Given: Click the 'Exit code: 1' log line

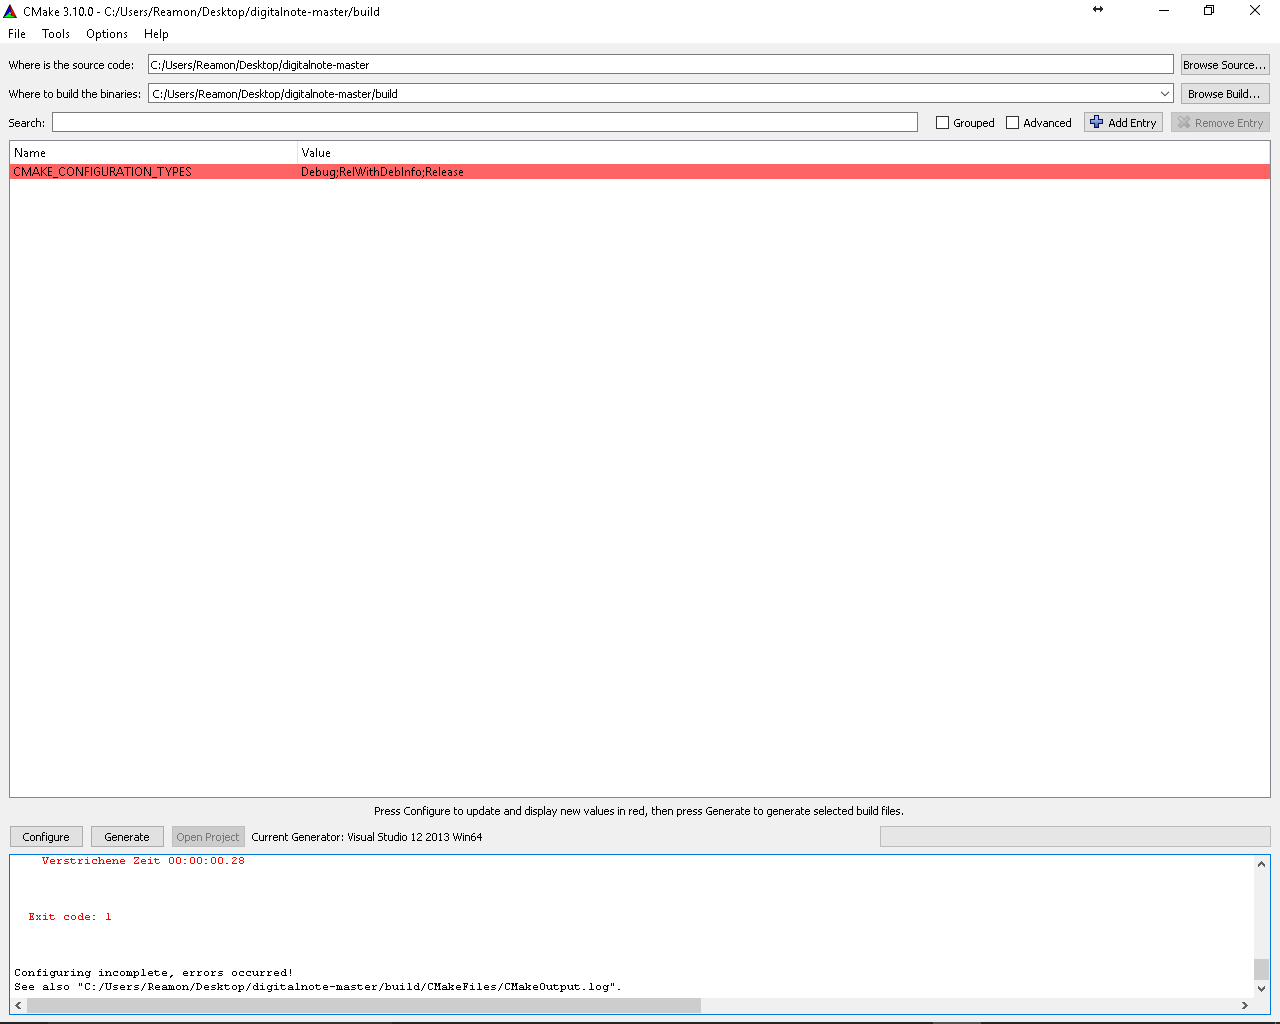Looking at the screenshot, I should pos(70,917).
